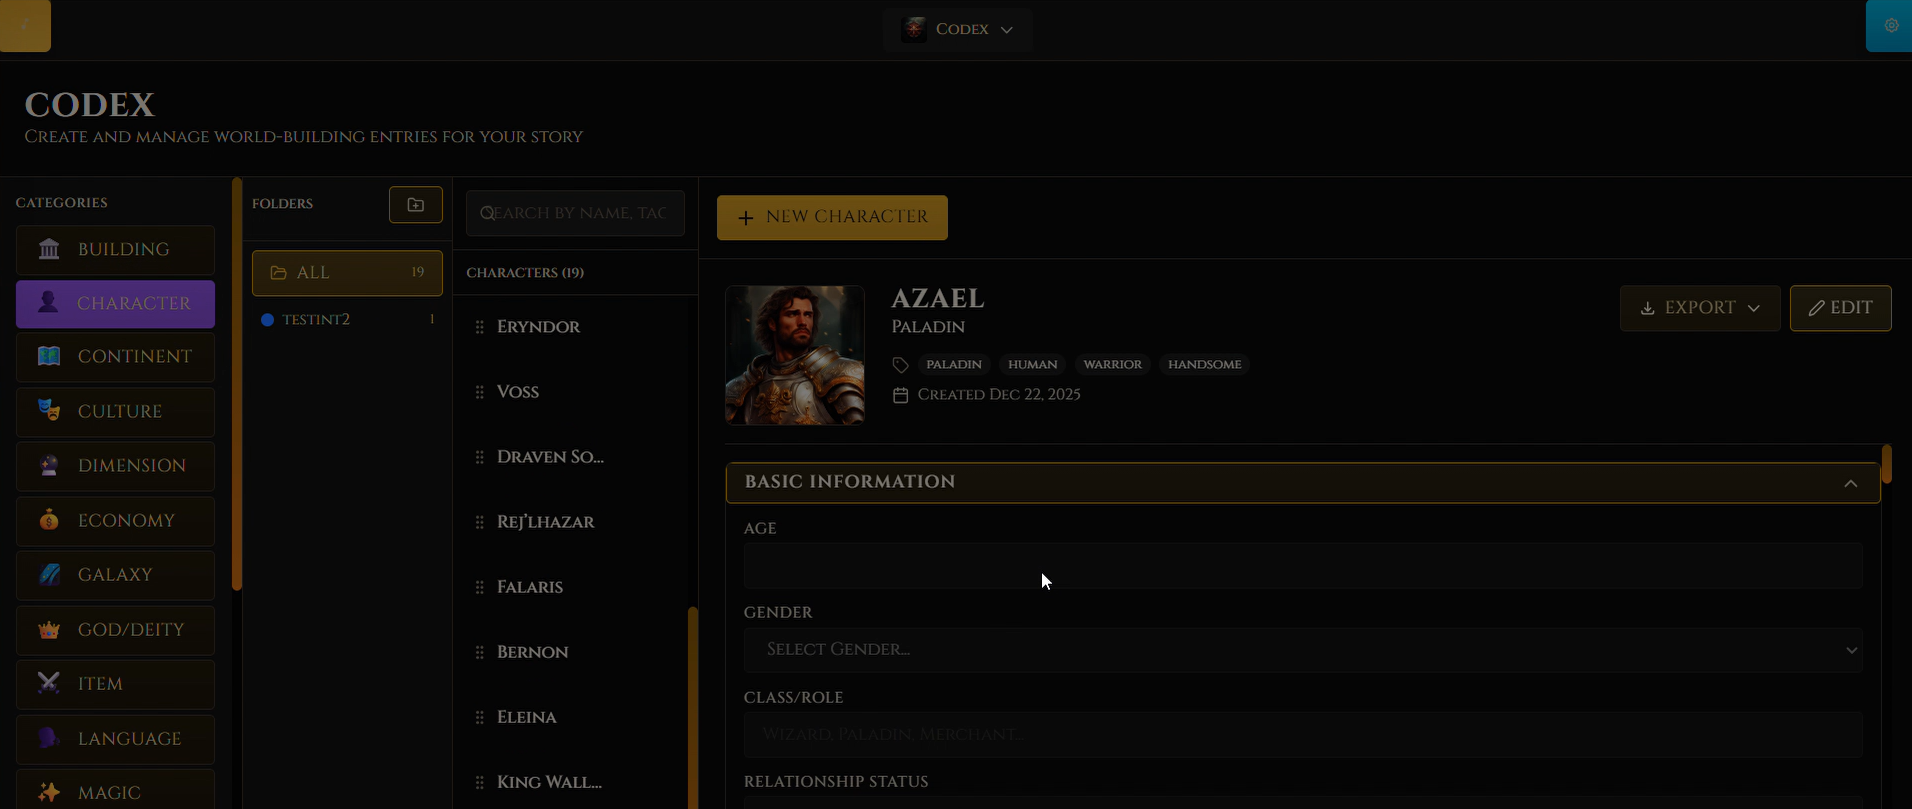Collapse the Basic Information section

point(1850,483)
